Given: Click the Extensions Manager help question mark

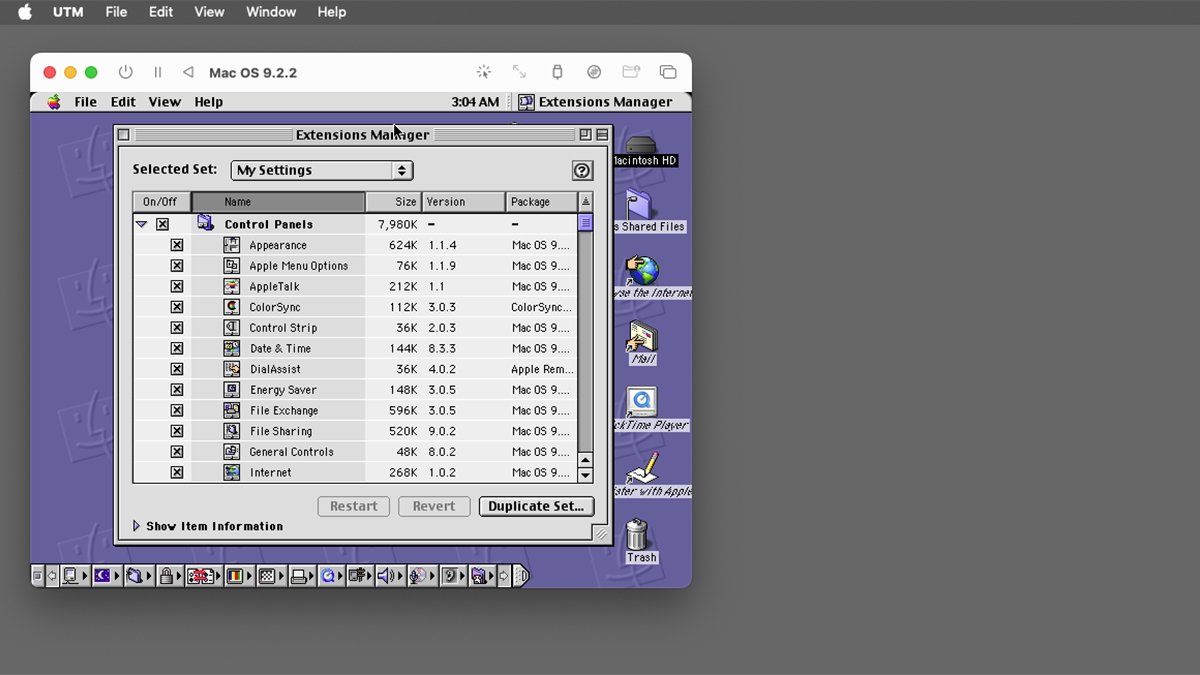Looking at the screenshot, I should tap(582, 170).
